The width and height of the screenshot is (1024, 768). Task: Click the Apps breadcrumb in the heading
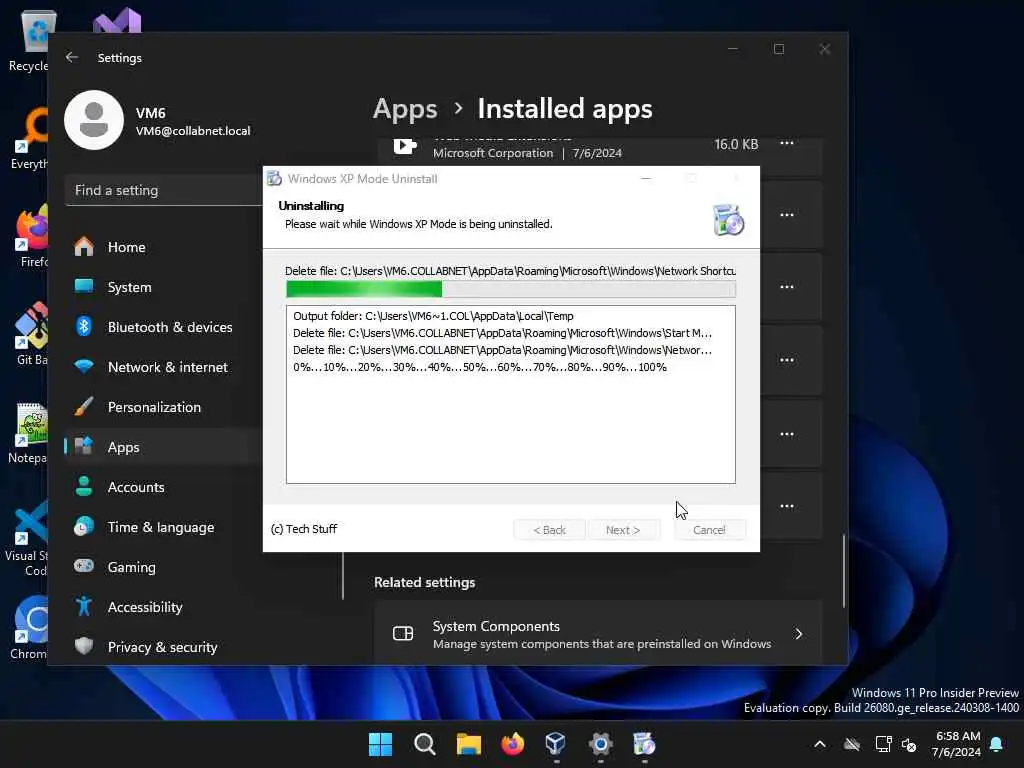tap(405, 109)
